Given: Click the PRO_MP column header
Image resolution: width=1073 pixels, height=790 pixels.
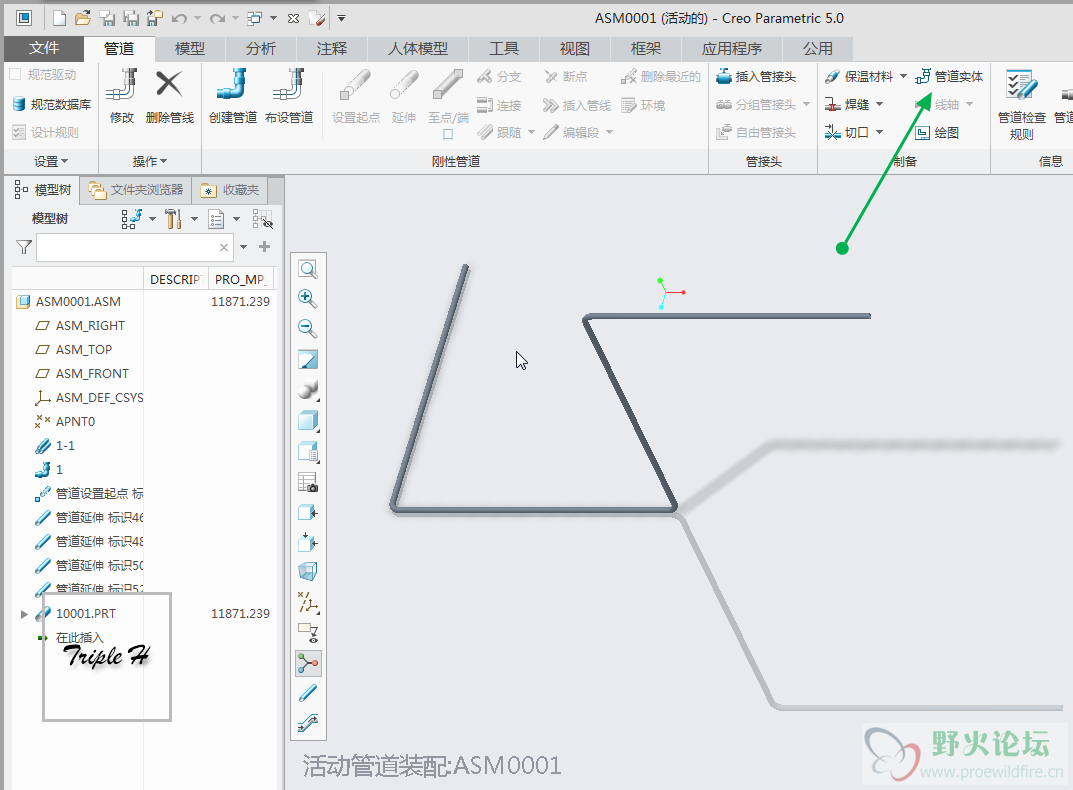Looking at the screenshot, I should (x=240, y=279).
